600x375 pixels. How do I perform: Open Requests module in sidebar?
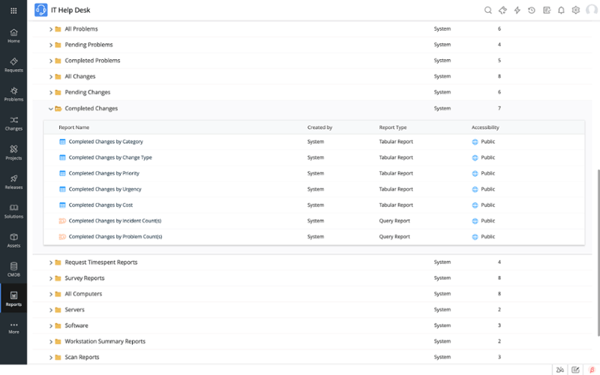14,65
